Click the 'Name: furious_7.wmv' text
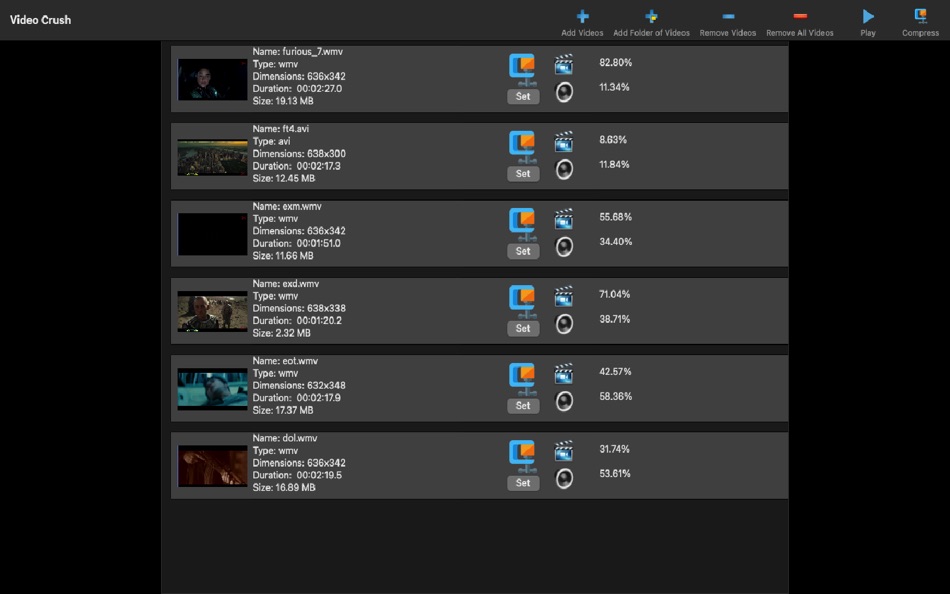Screen dimensions: 950x594 click(297, 52)
